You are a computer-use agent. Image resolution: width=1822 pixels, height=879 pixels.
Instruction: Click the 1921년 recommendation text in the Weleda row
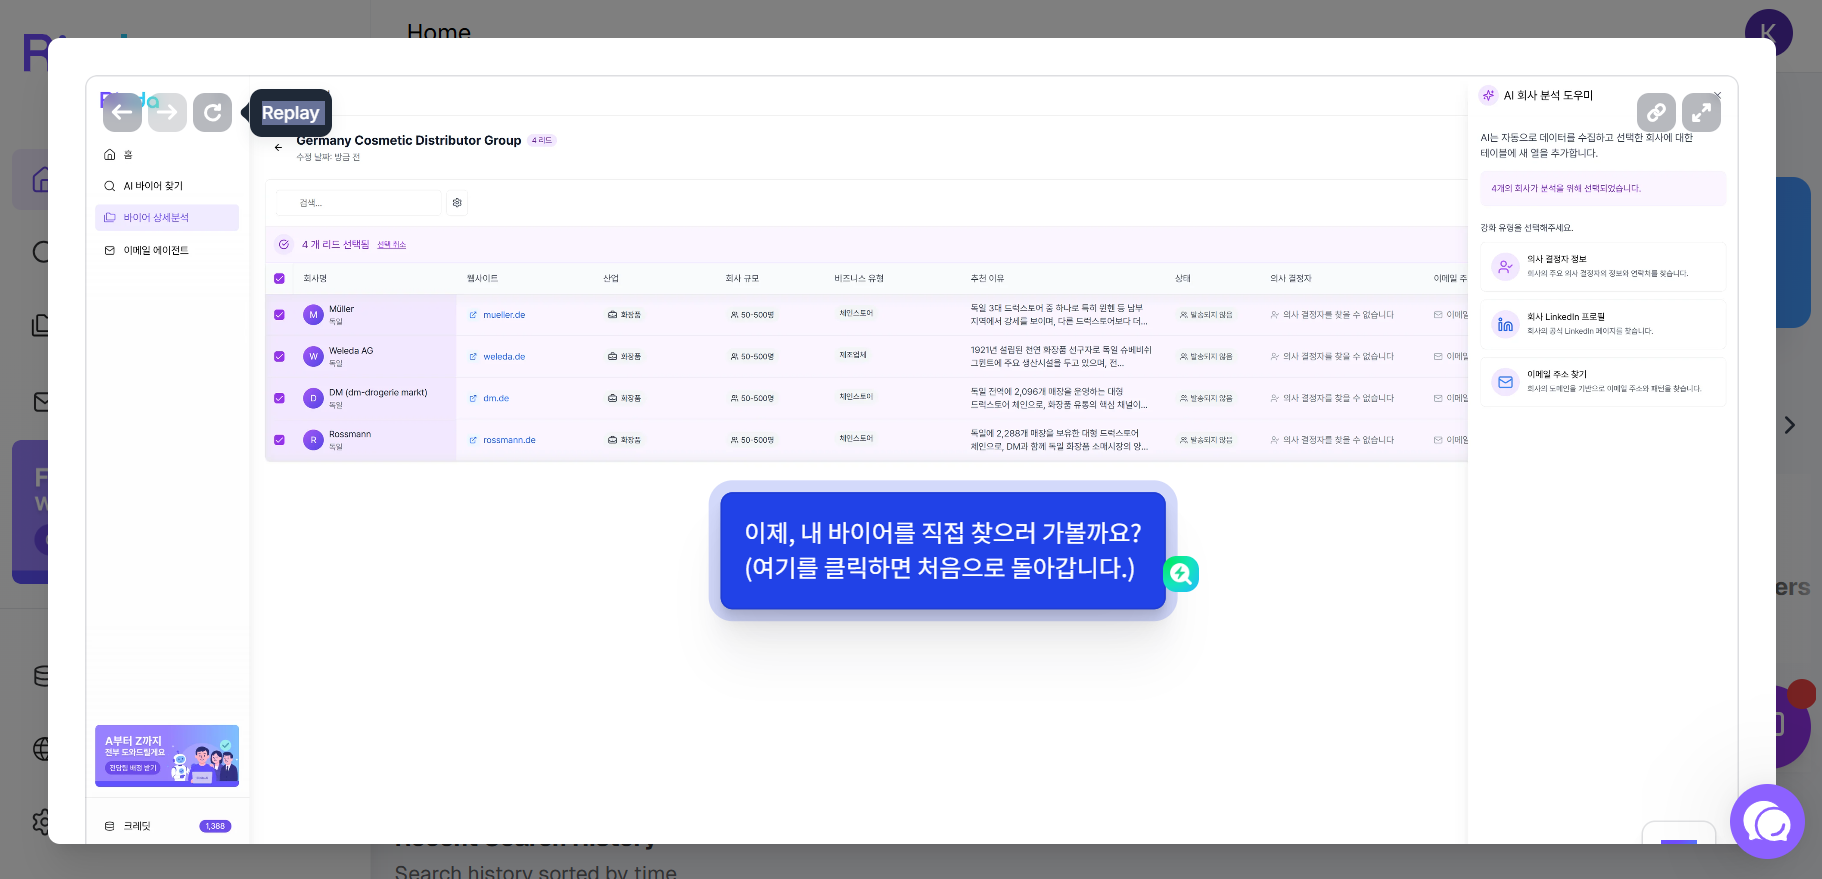pyautogui.click(x=1061, y=357)
